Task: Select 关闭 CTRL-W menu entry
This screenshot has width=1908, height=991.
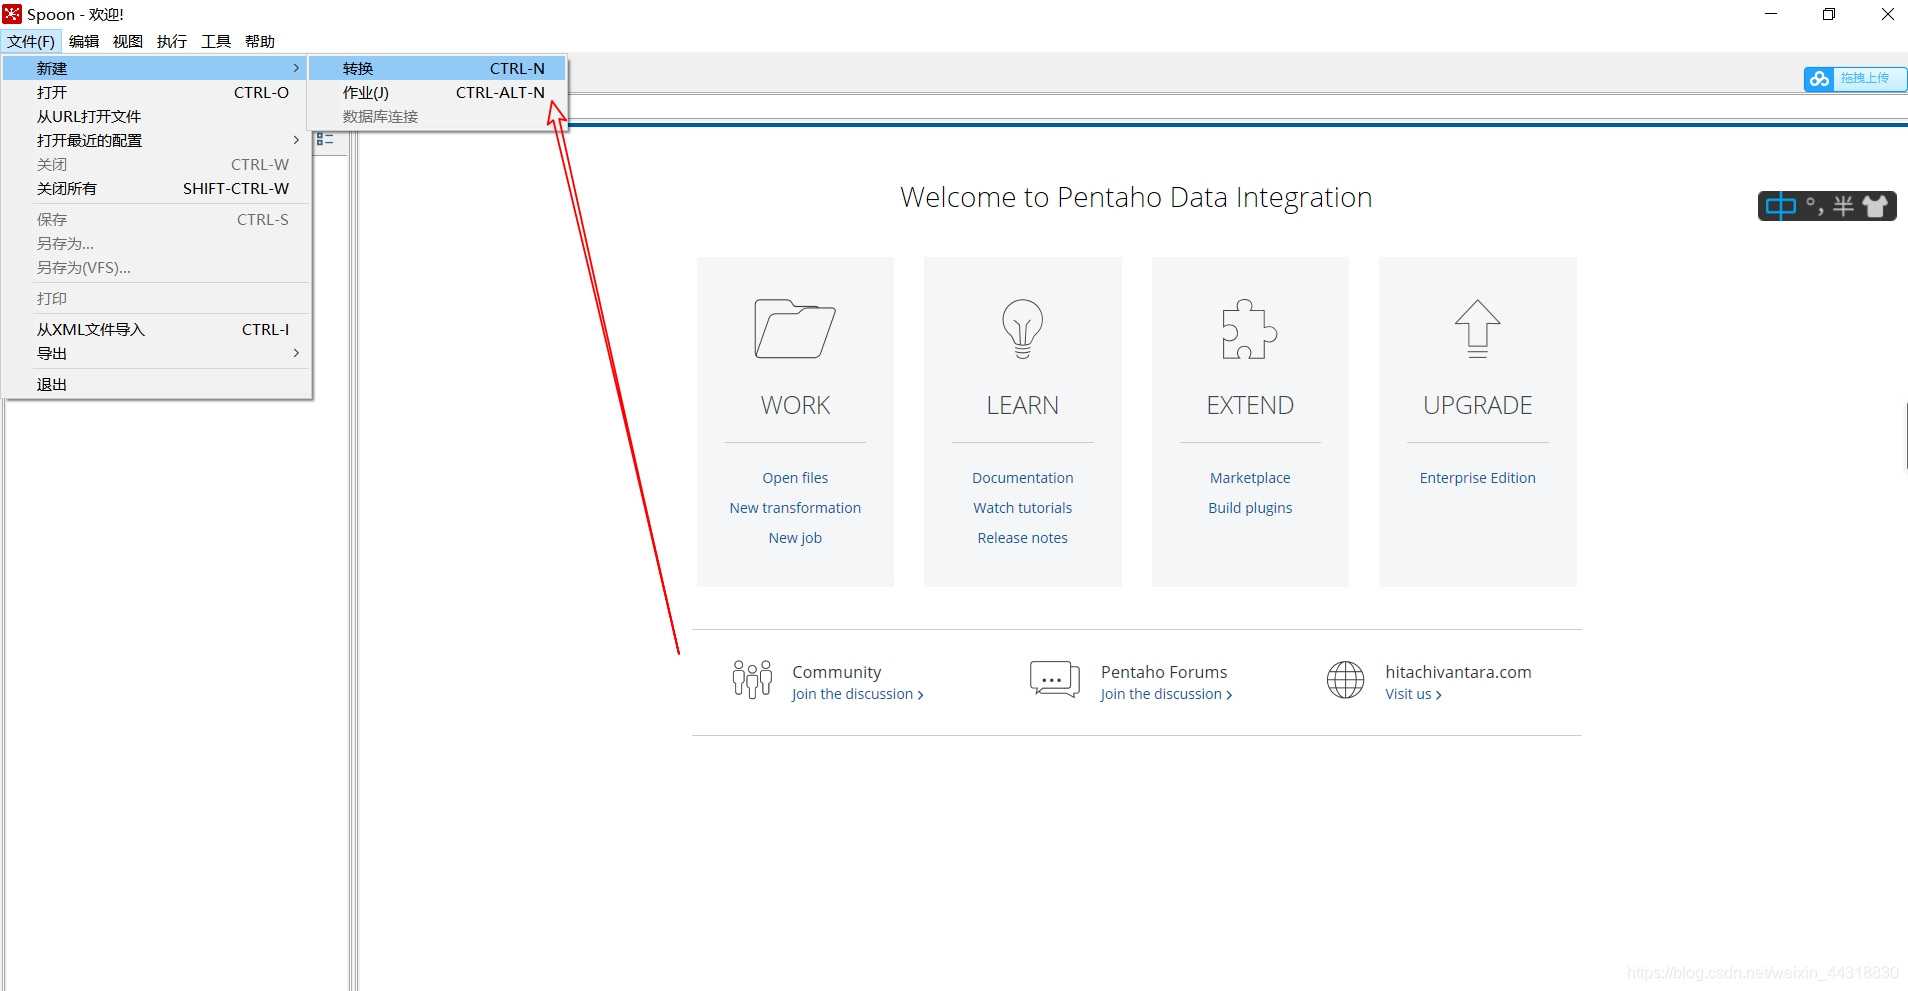Action: (157, 164)
